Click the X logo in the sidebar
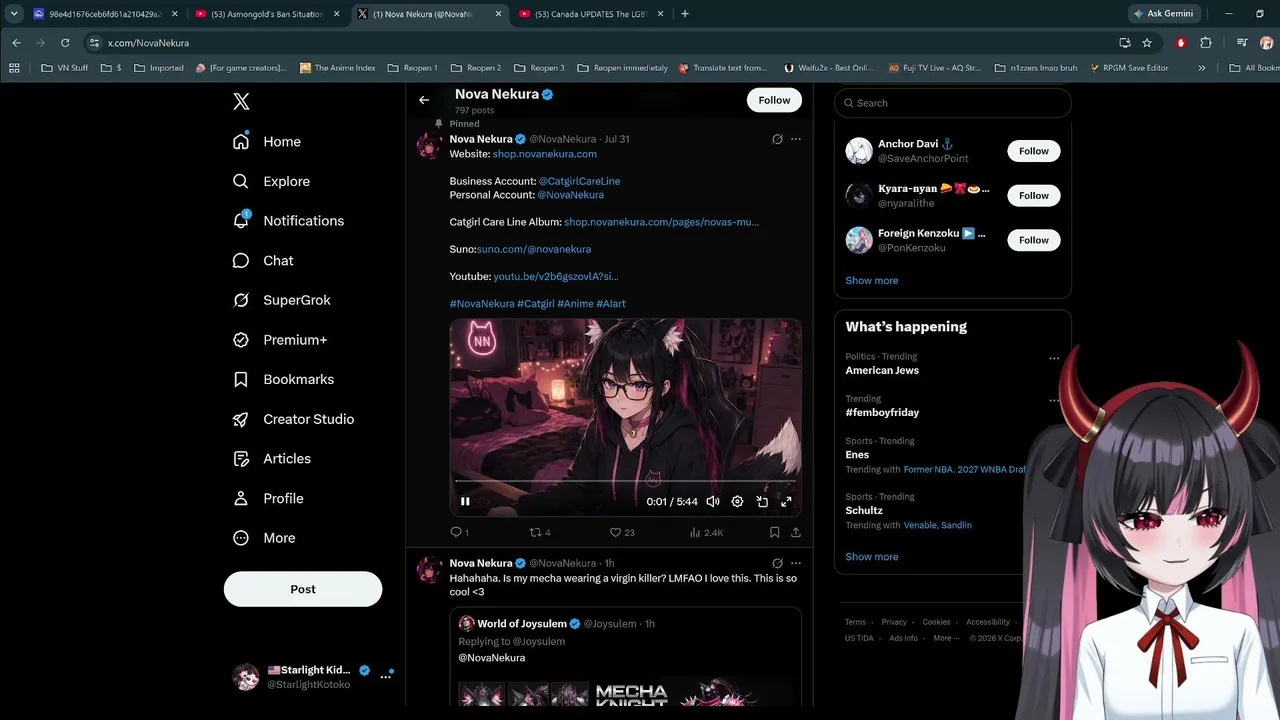This screenshot has height=720, width=1280. tap(241, 102)
